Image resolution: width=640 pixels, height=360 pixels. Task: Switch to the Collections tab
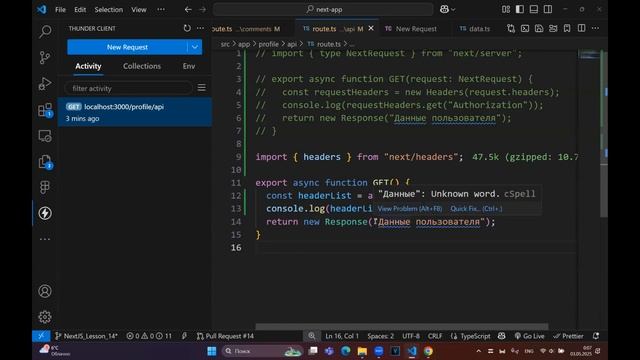point(142,66)
